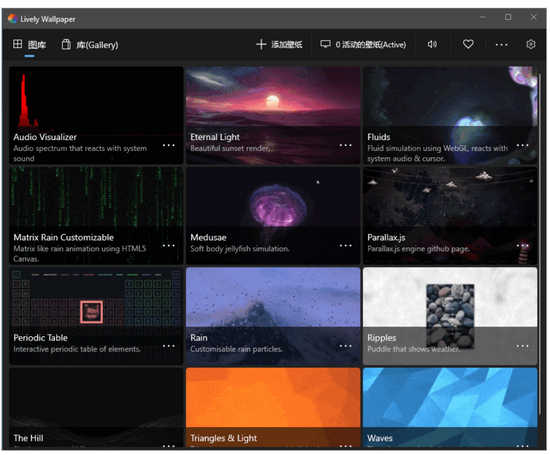The width and height of the screenshot is (550, 455).
Task: Click the 'Soft body jellyfish simulation.' description
Action: [240, 249]
